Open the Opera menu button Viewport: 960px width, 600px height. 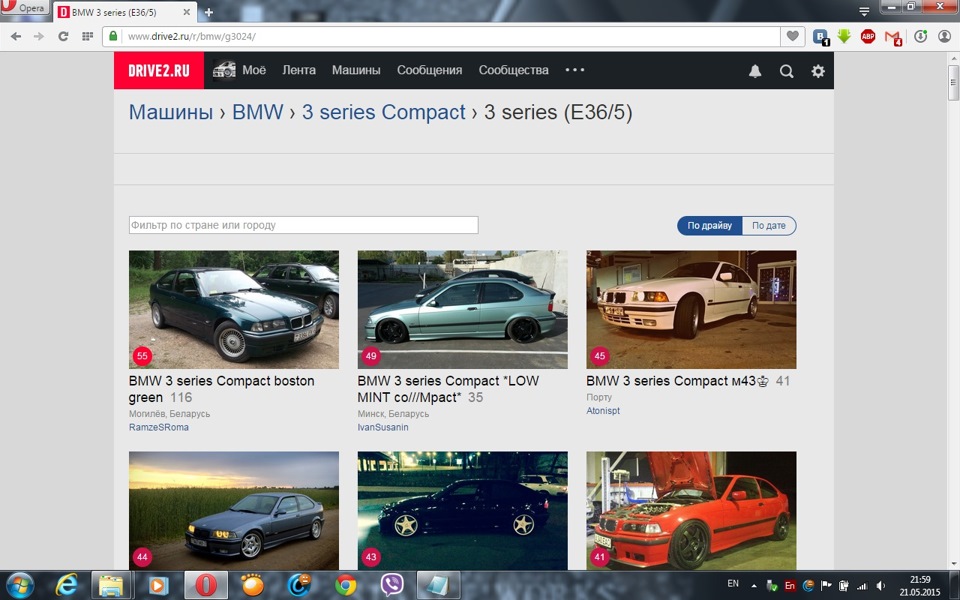(x=24, y=8)
